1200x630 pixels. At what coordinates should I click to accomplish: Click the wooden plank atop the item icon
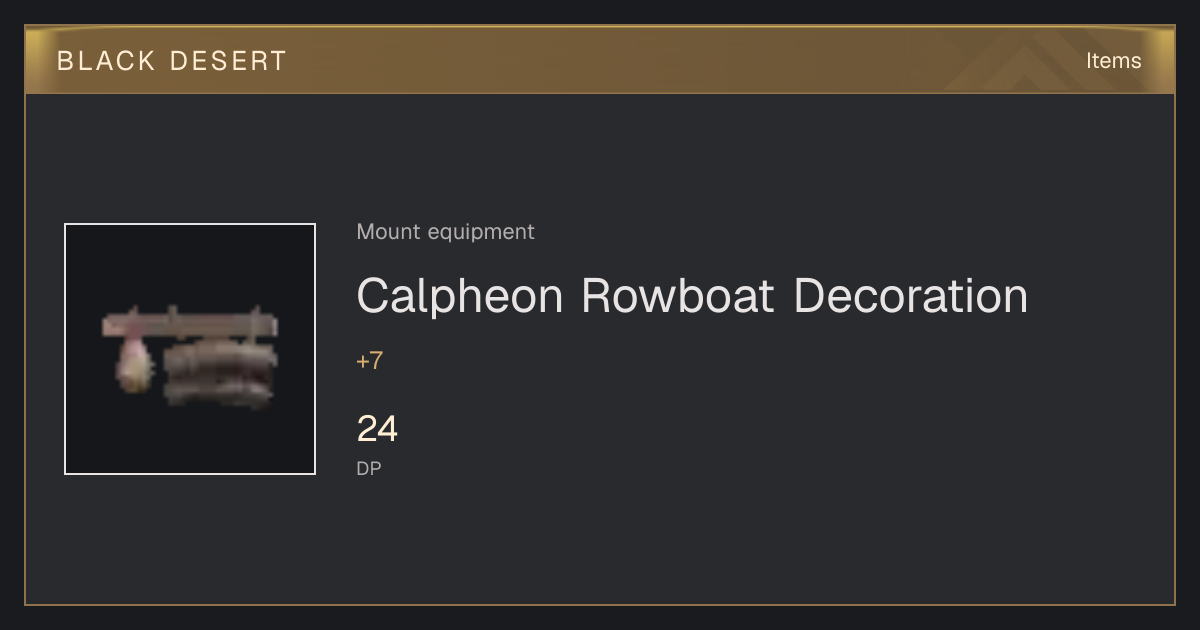190,323
